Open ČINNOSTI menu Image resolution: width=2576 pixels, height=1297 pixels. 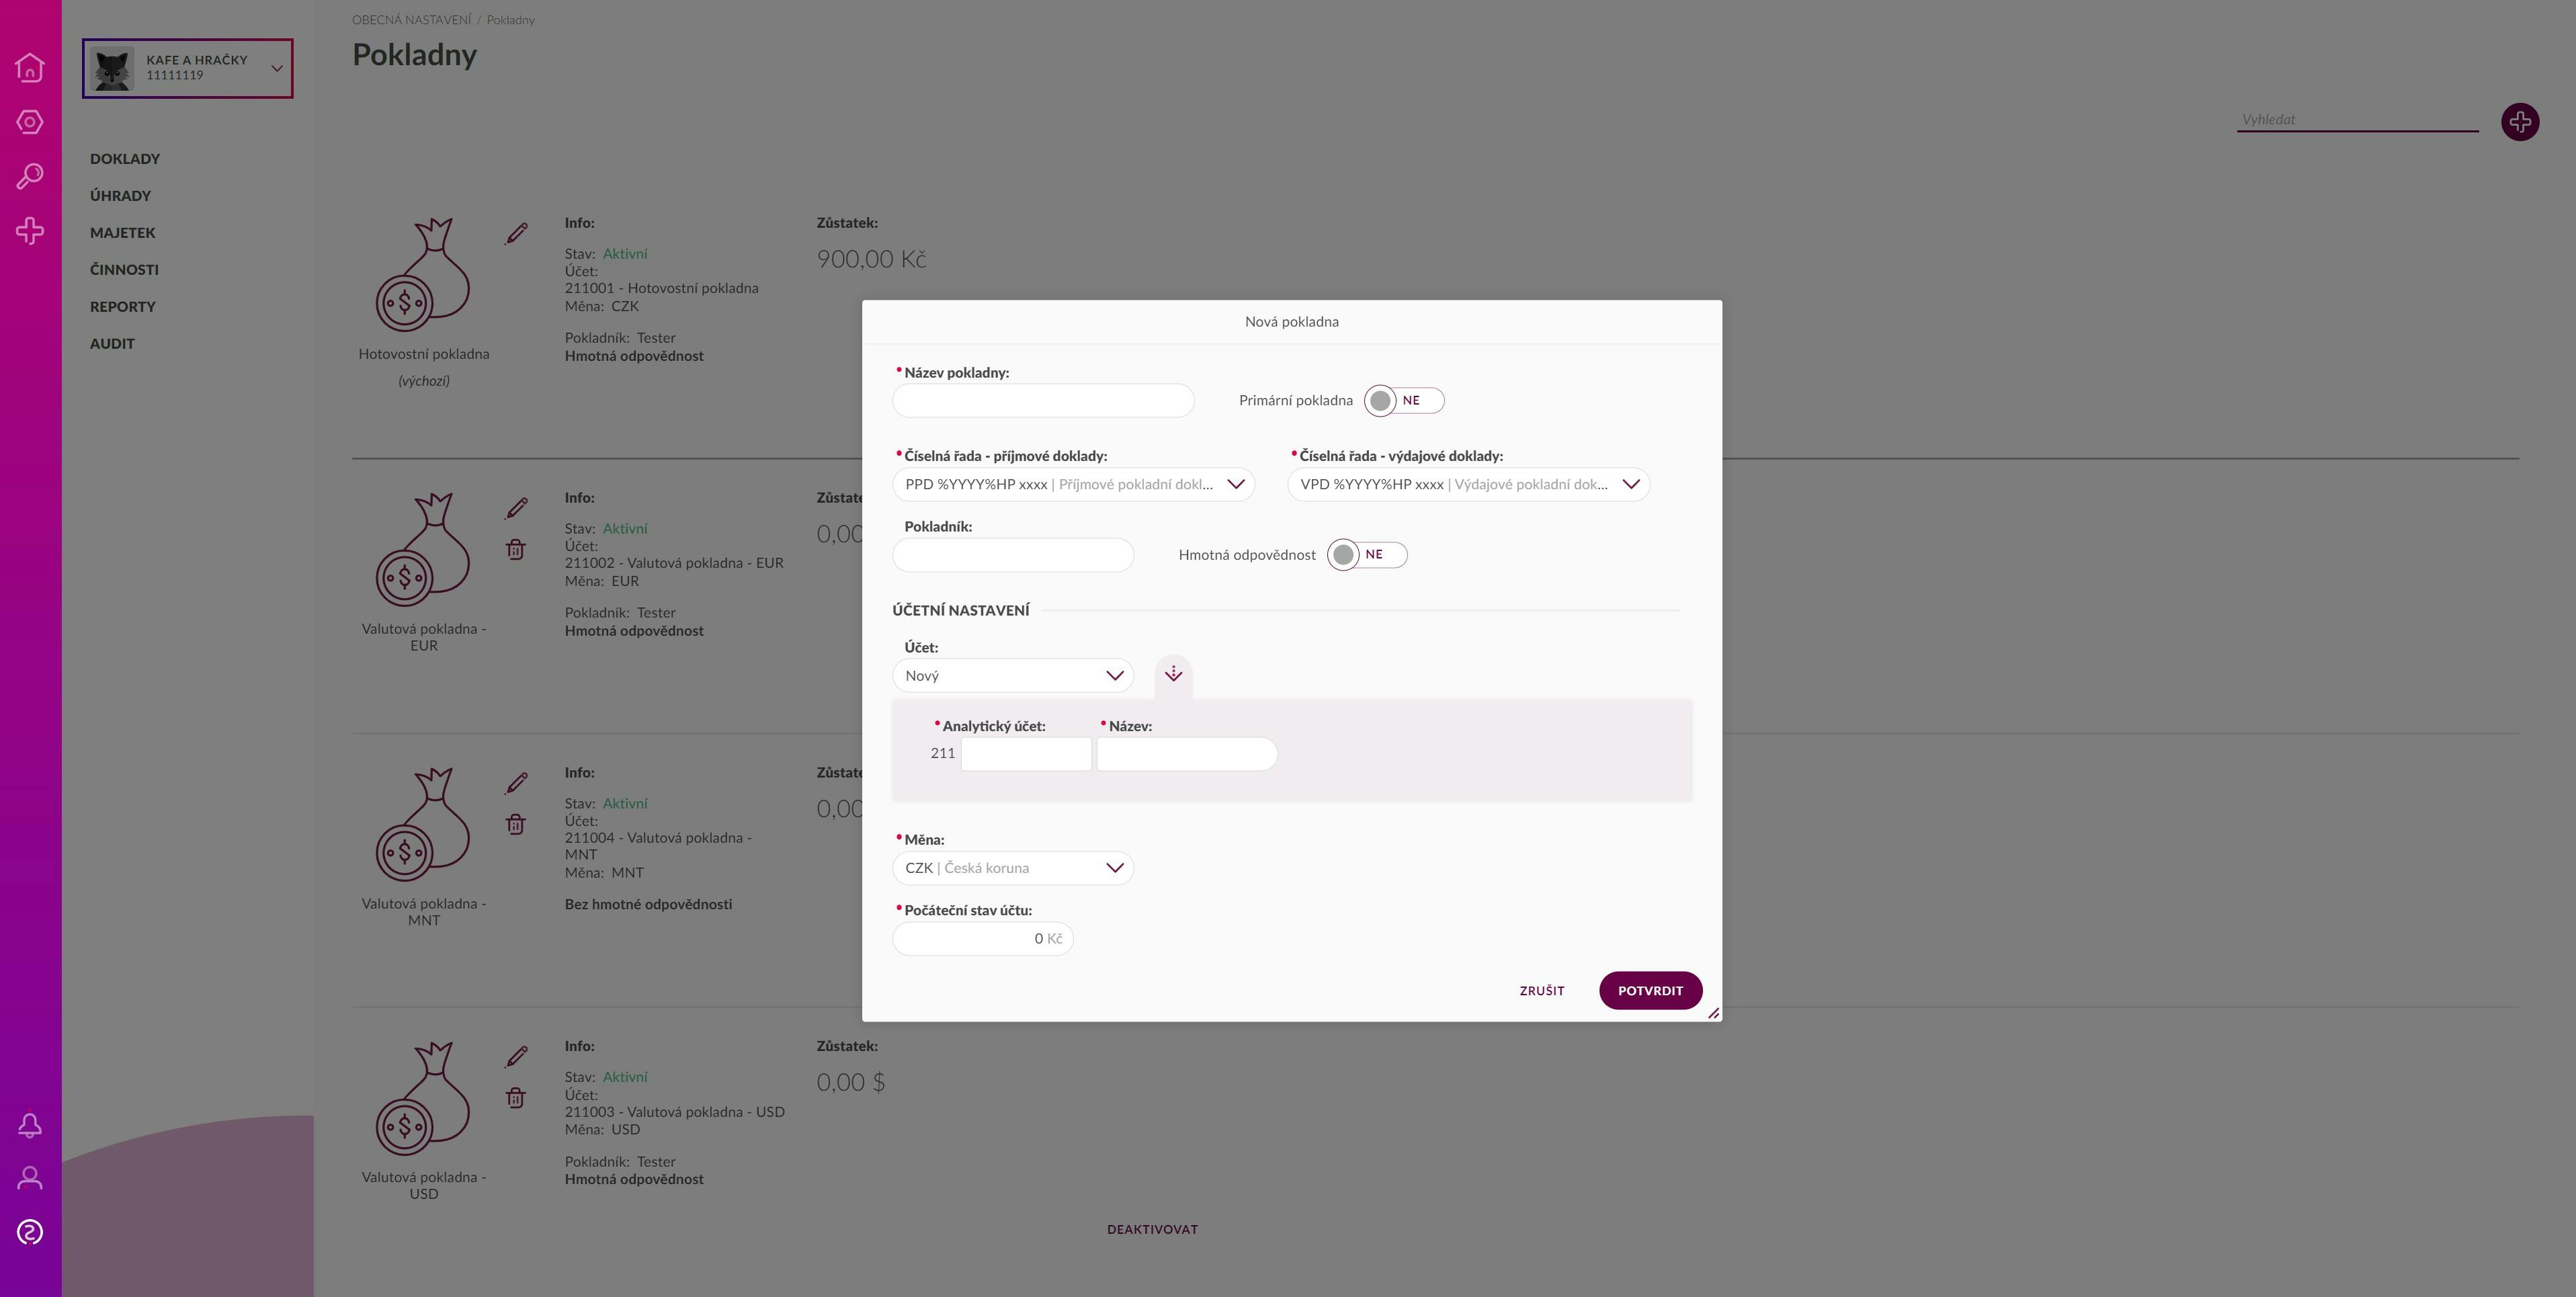click(124, 270)
